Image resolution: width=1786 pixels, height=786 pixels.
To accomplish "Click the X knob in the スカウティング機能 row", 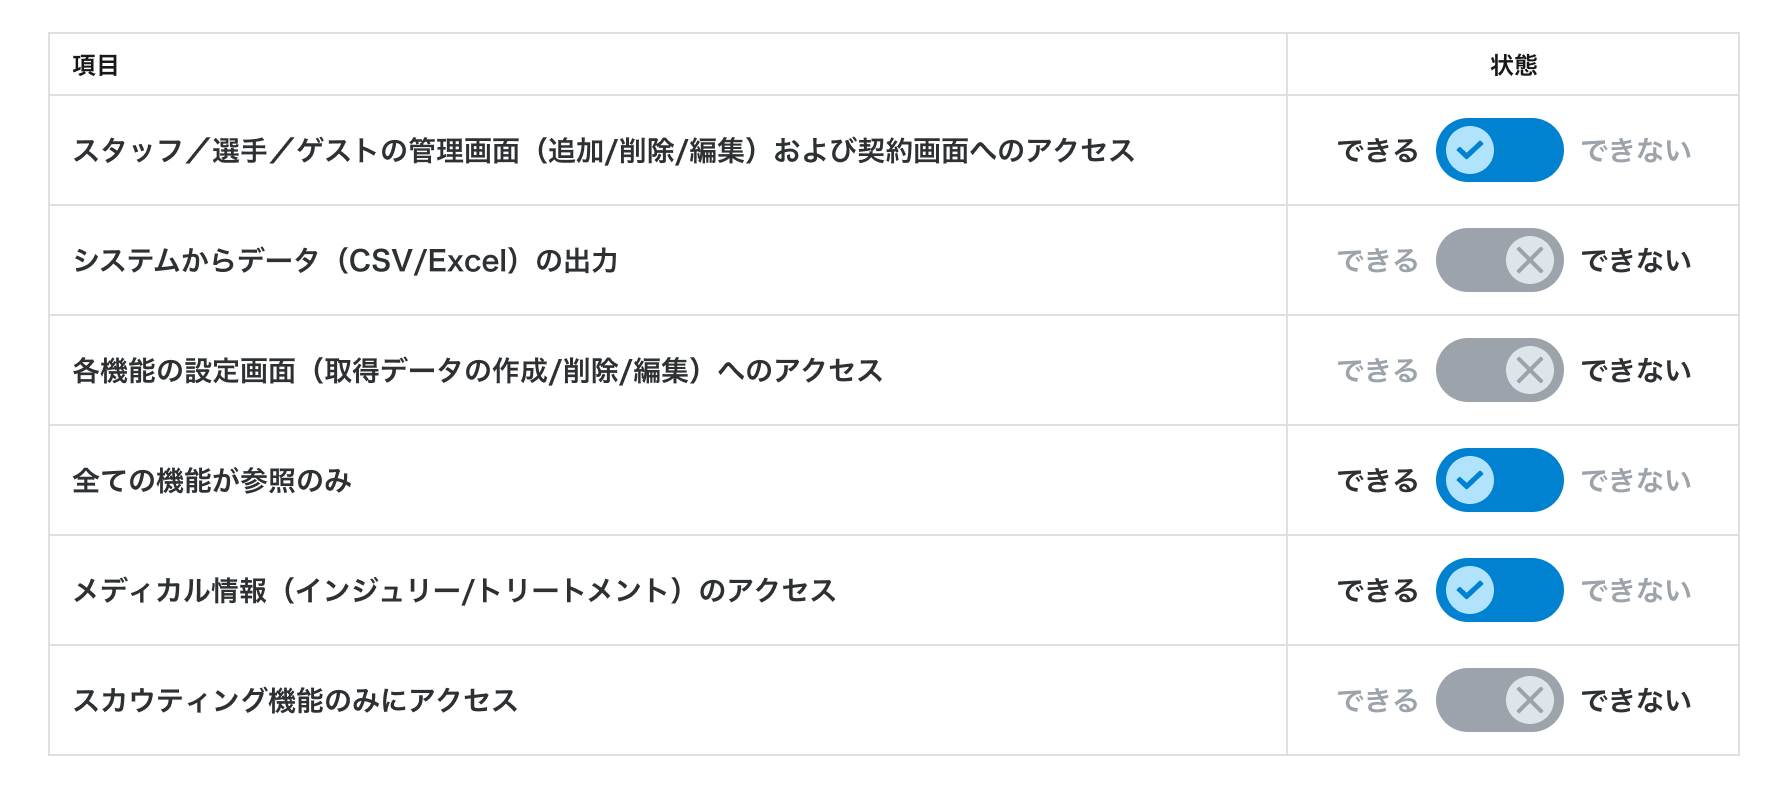I will tap(1530, 700).
